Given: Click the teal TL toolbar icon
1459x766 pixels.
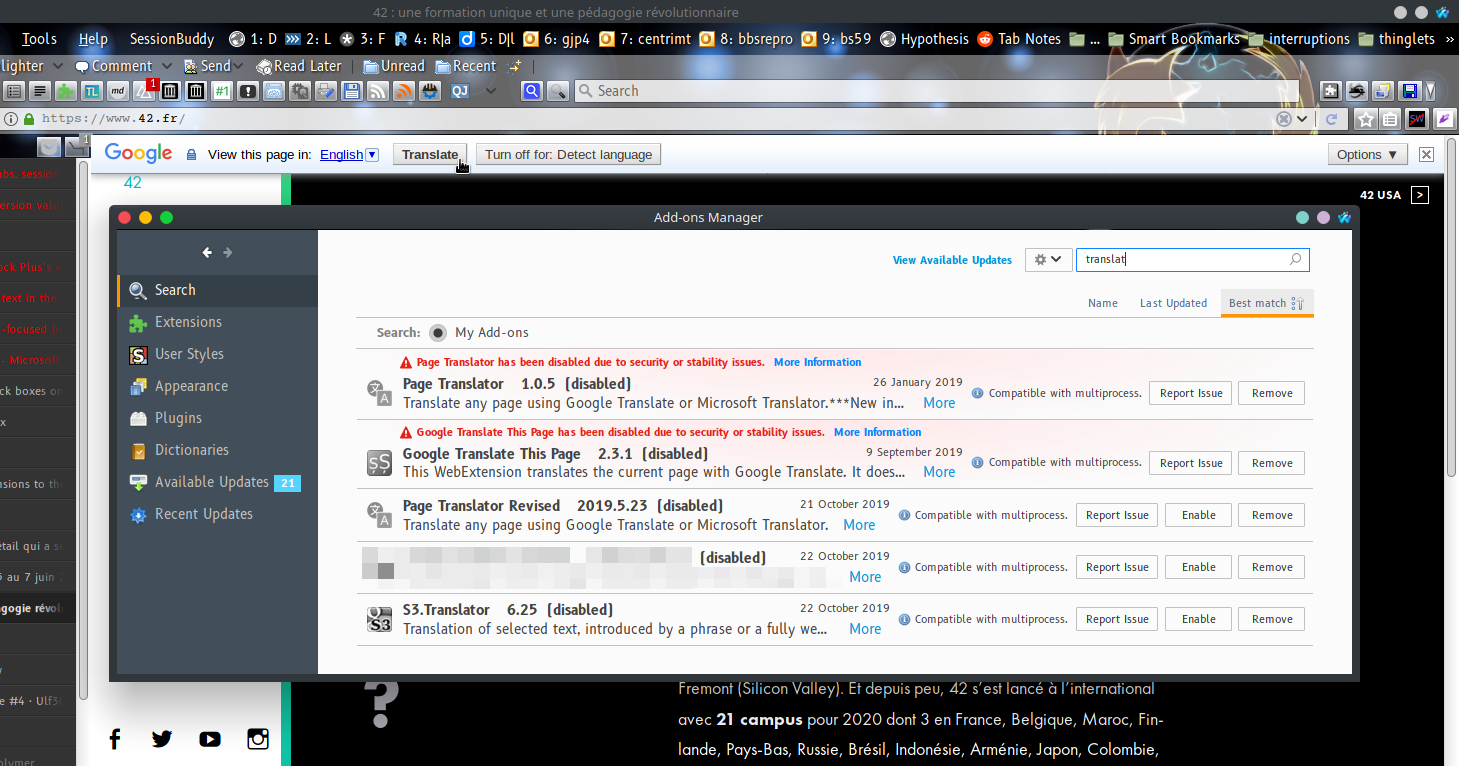Looking at the screenshot, I should (92, 91).
